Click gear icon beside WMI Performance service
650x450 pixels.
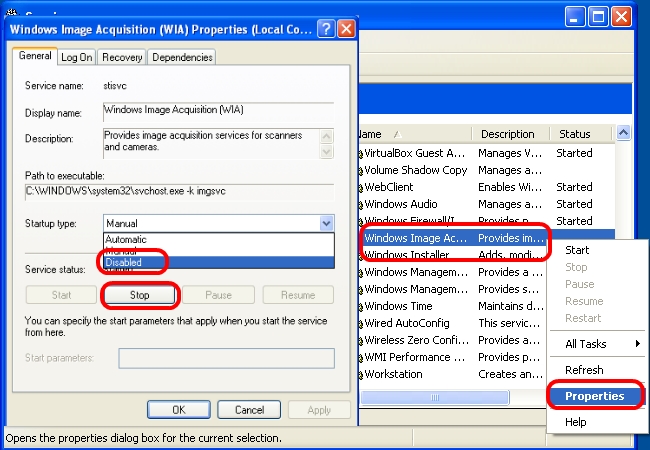click(x=361, y=358)
